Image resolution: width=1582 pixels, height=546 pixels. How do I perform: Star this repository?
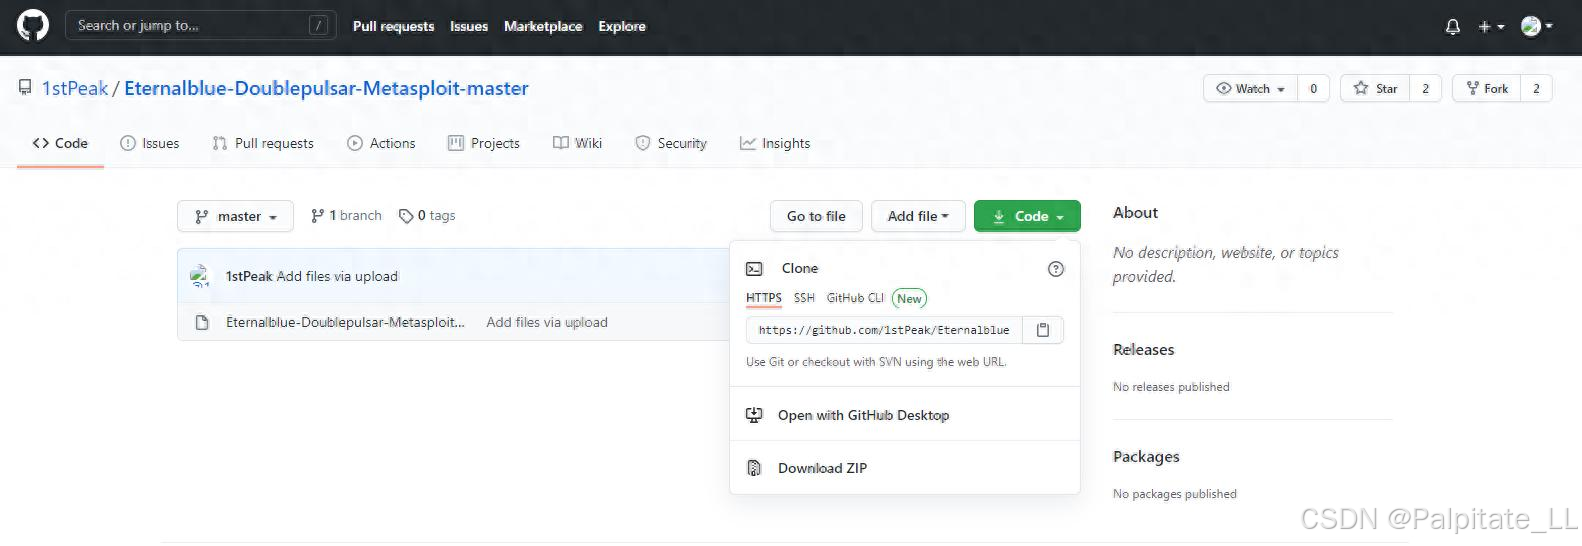pyautogui.click(x=1375, y=89)
